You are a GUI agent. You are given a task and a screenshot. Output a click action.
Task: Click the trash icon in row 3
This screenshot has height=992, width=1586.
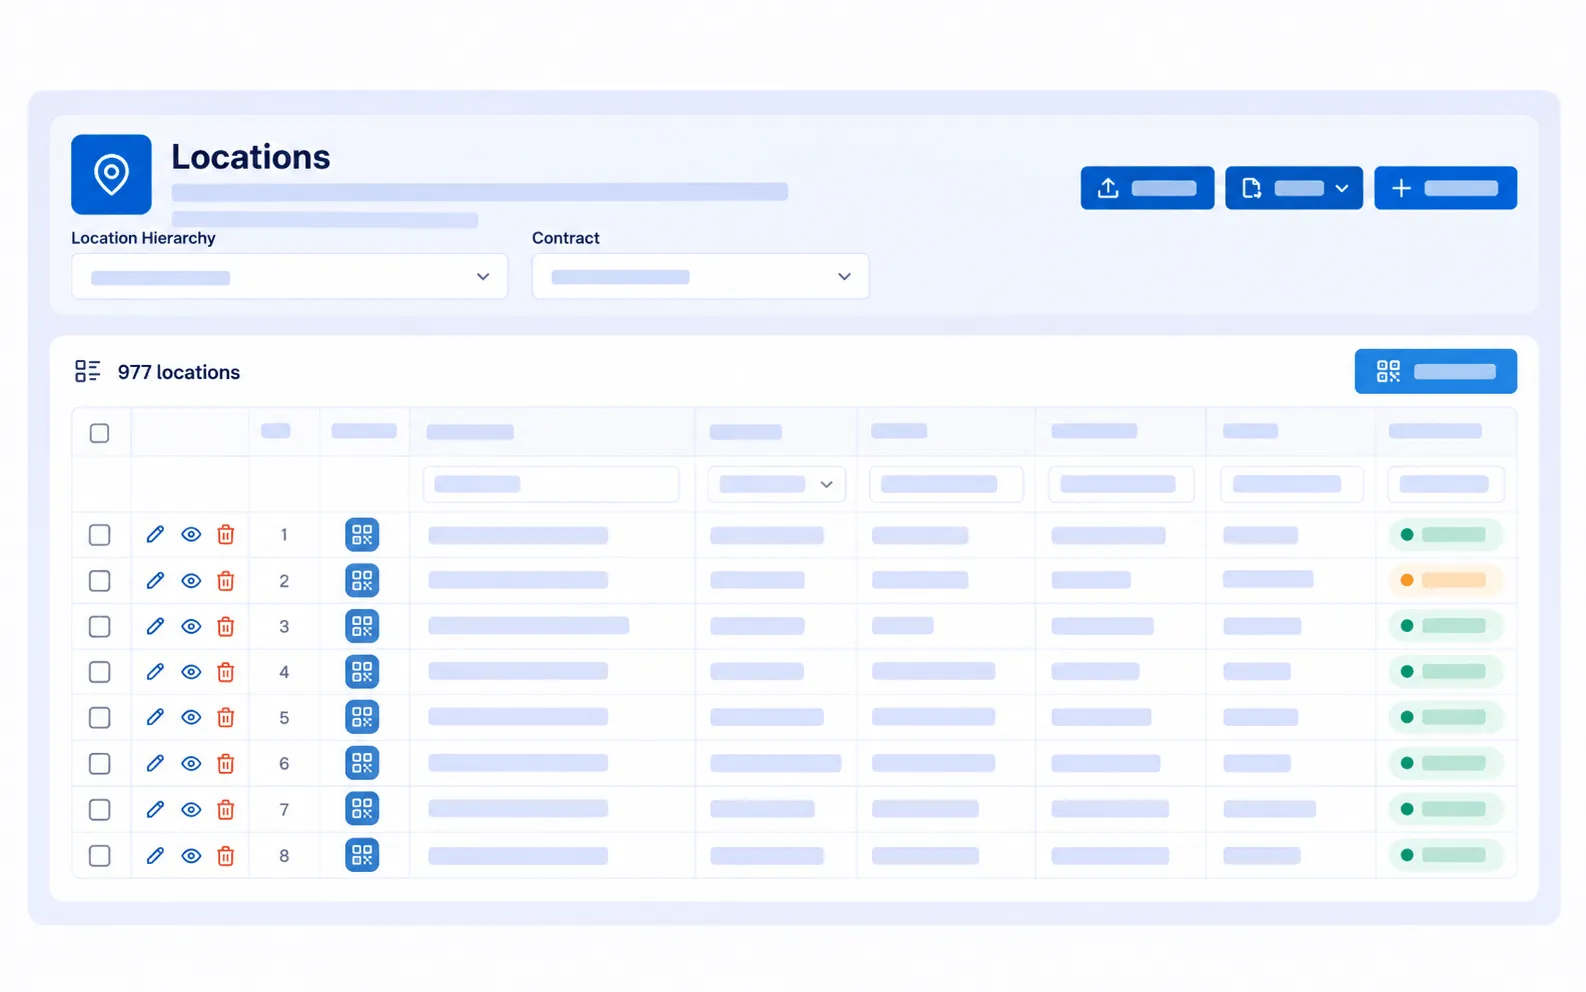click(226, 627)
